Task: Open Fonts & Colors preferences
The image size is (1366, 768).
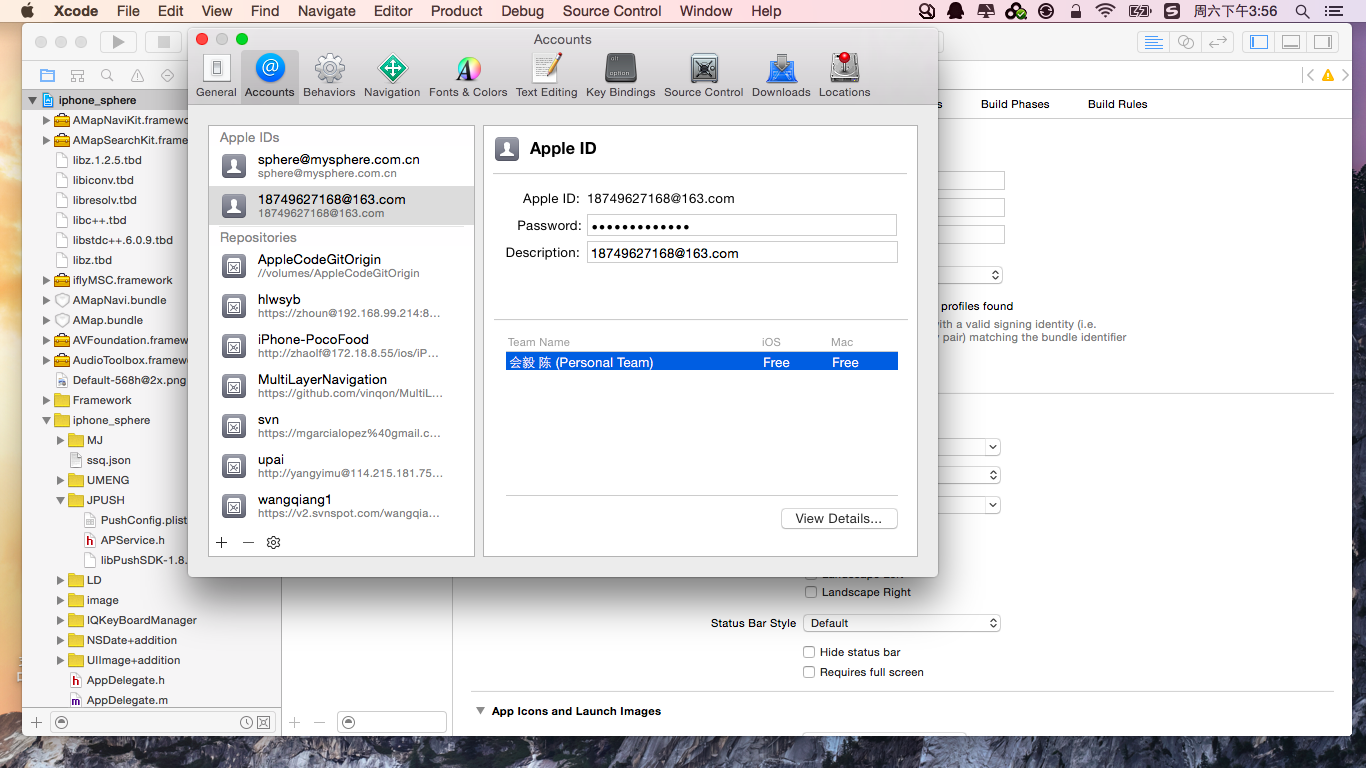Action: (x=468, y=76)
